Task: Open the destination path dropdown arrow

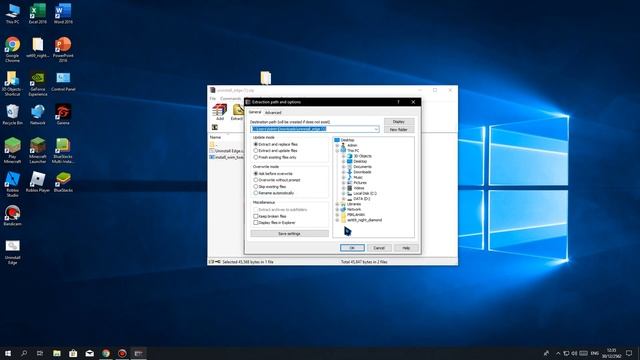Action: click(x=376, y=129)
